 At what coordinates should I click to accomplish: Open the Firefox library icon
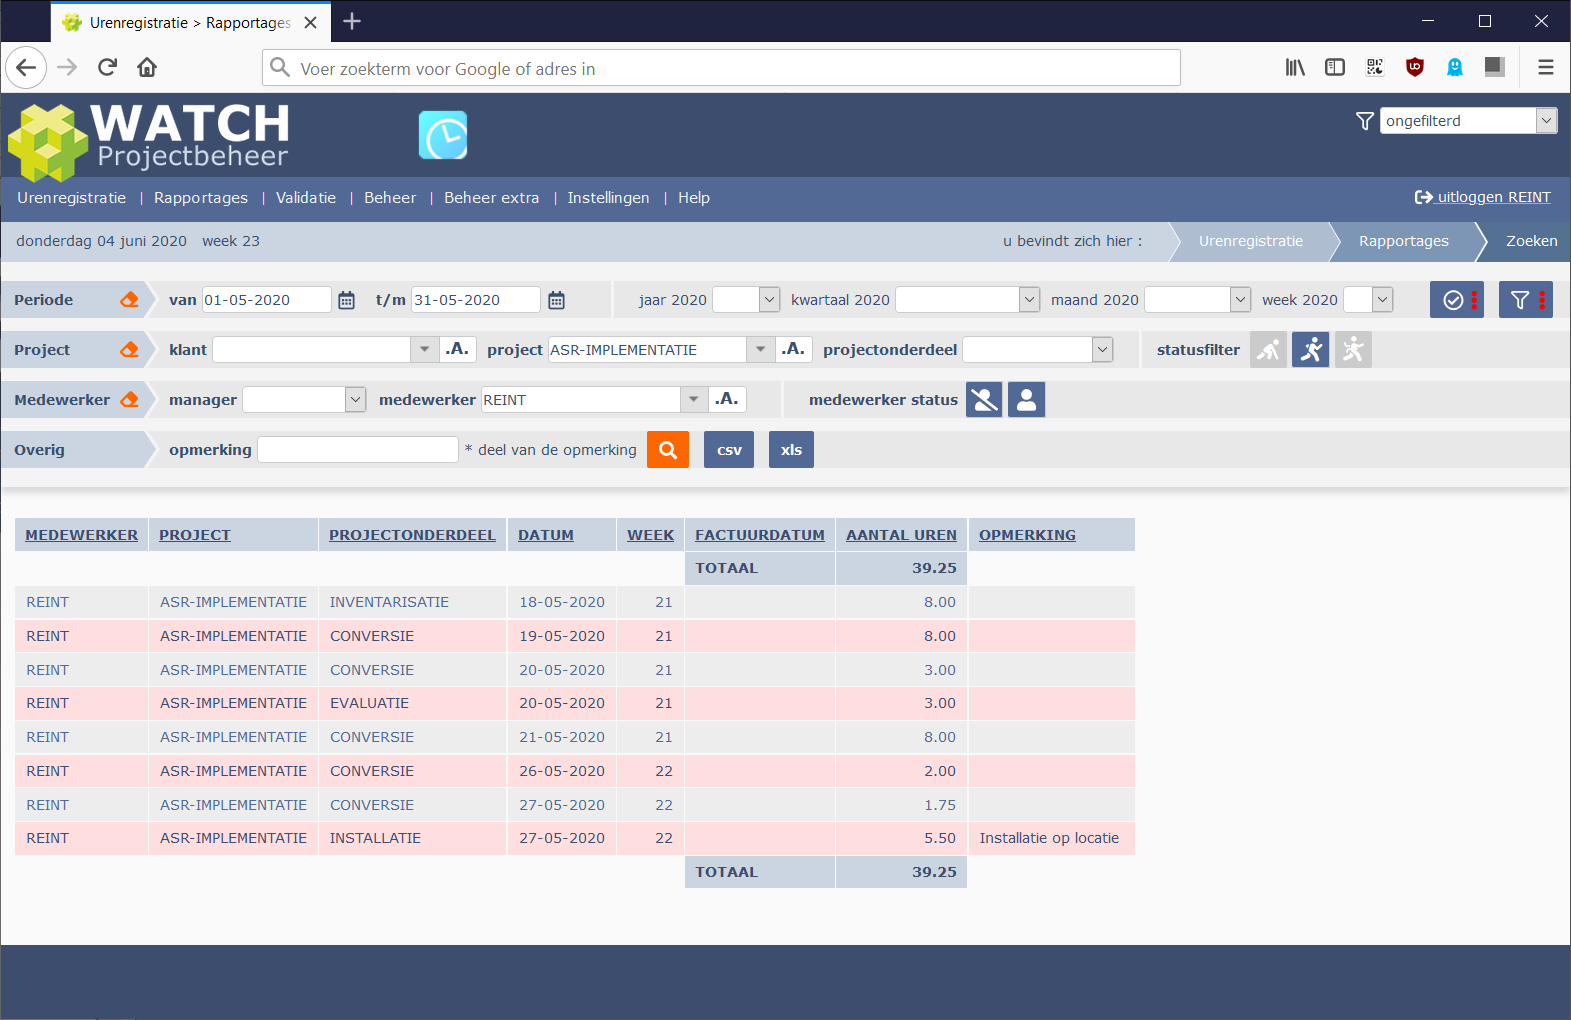tap(1295, 67)
